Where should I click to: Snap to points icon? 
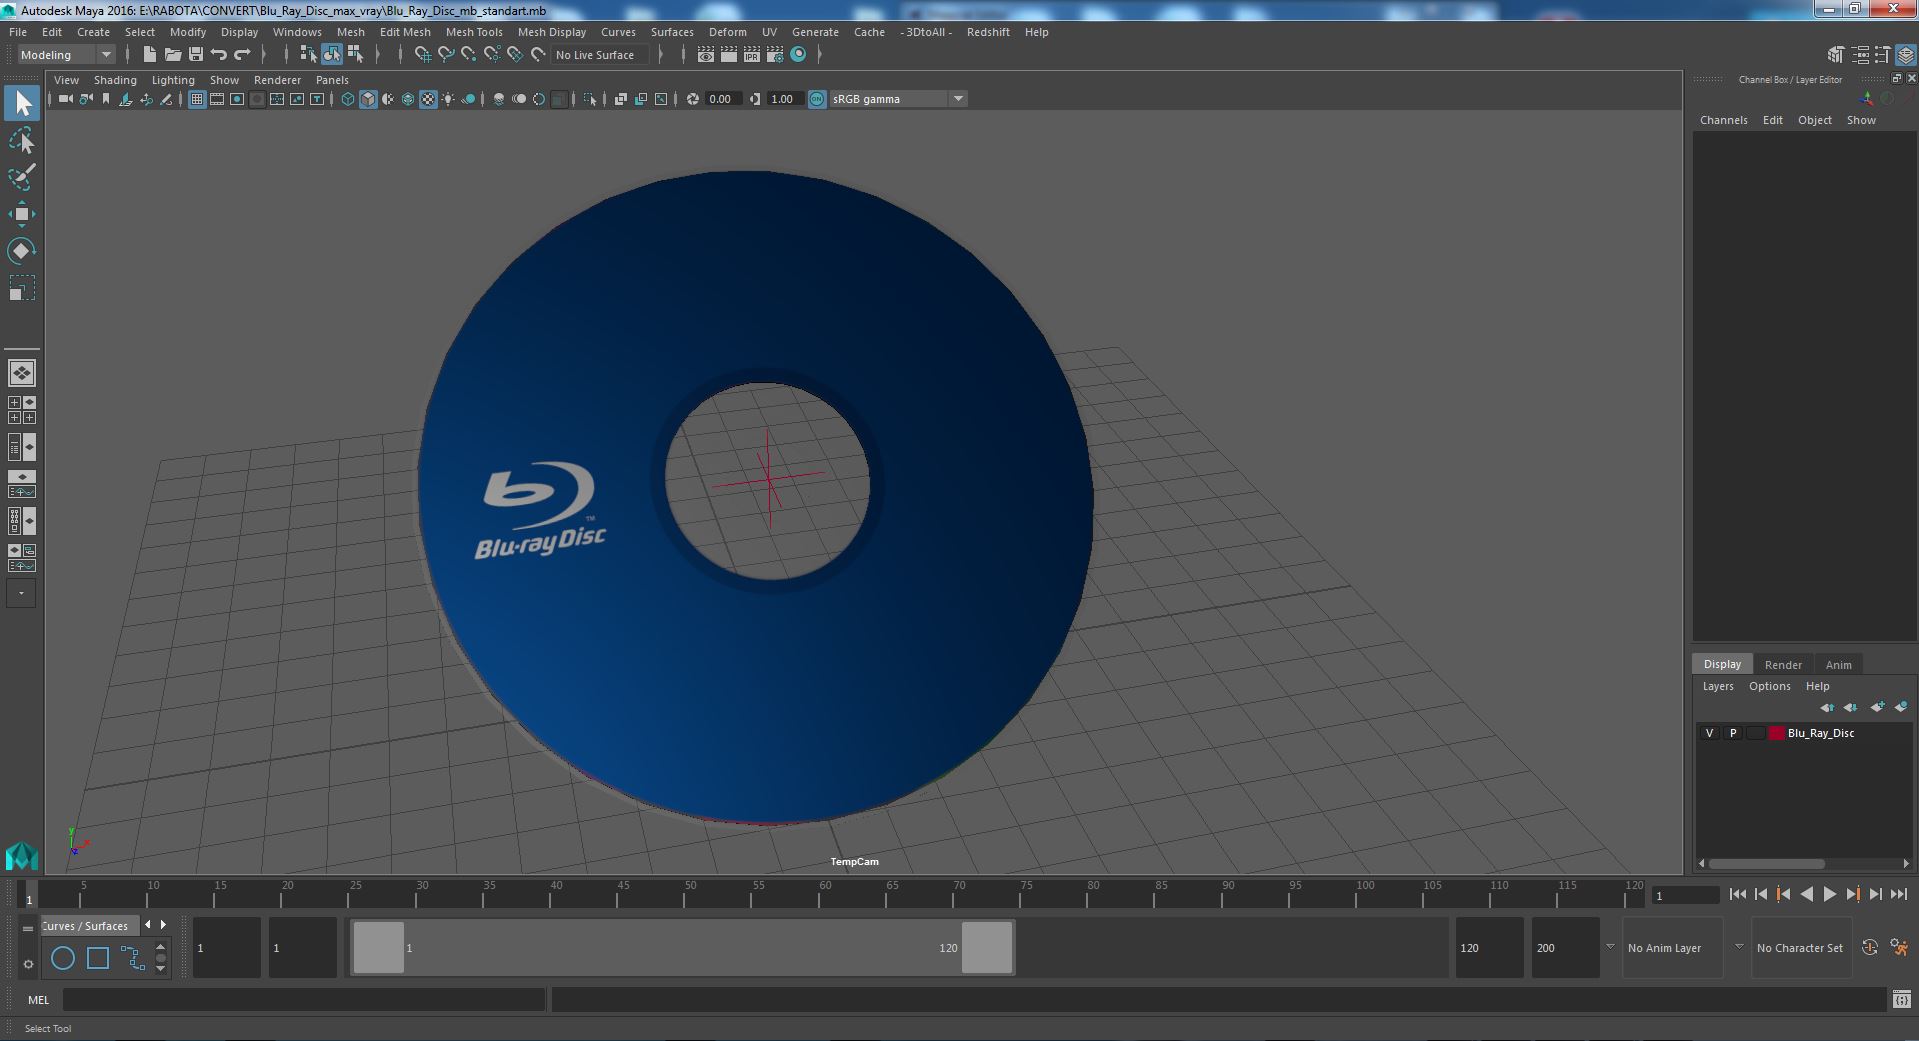click(x=468, y=55)
